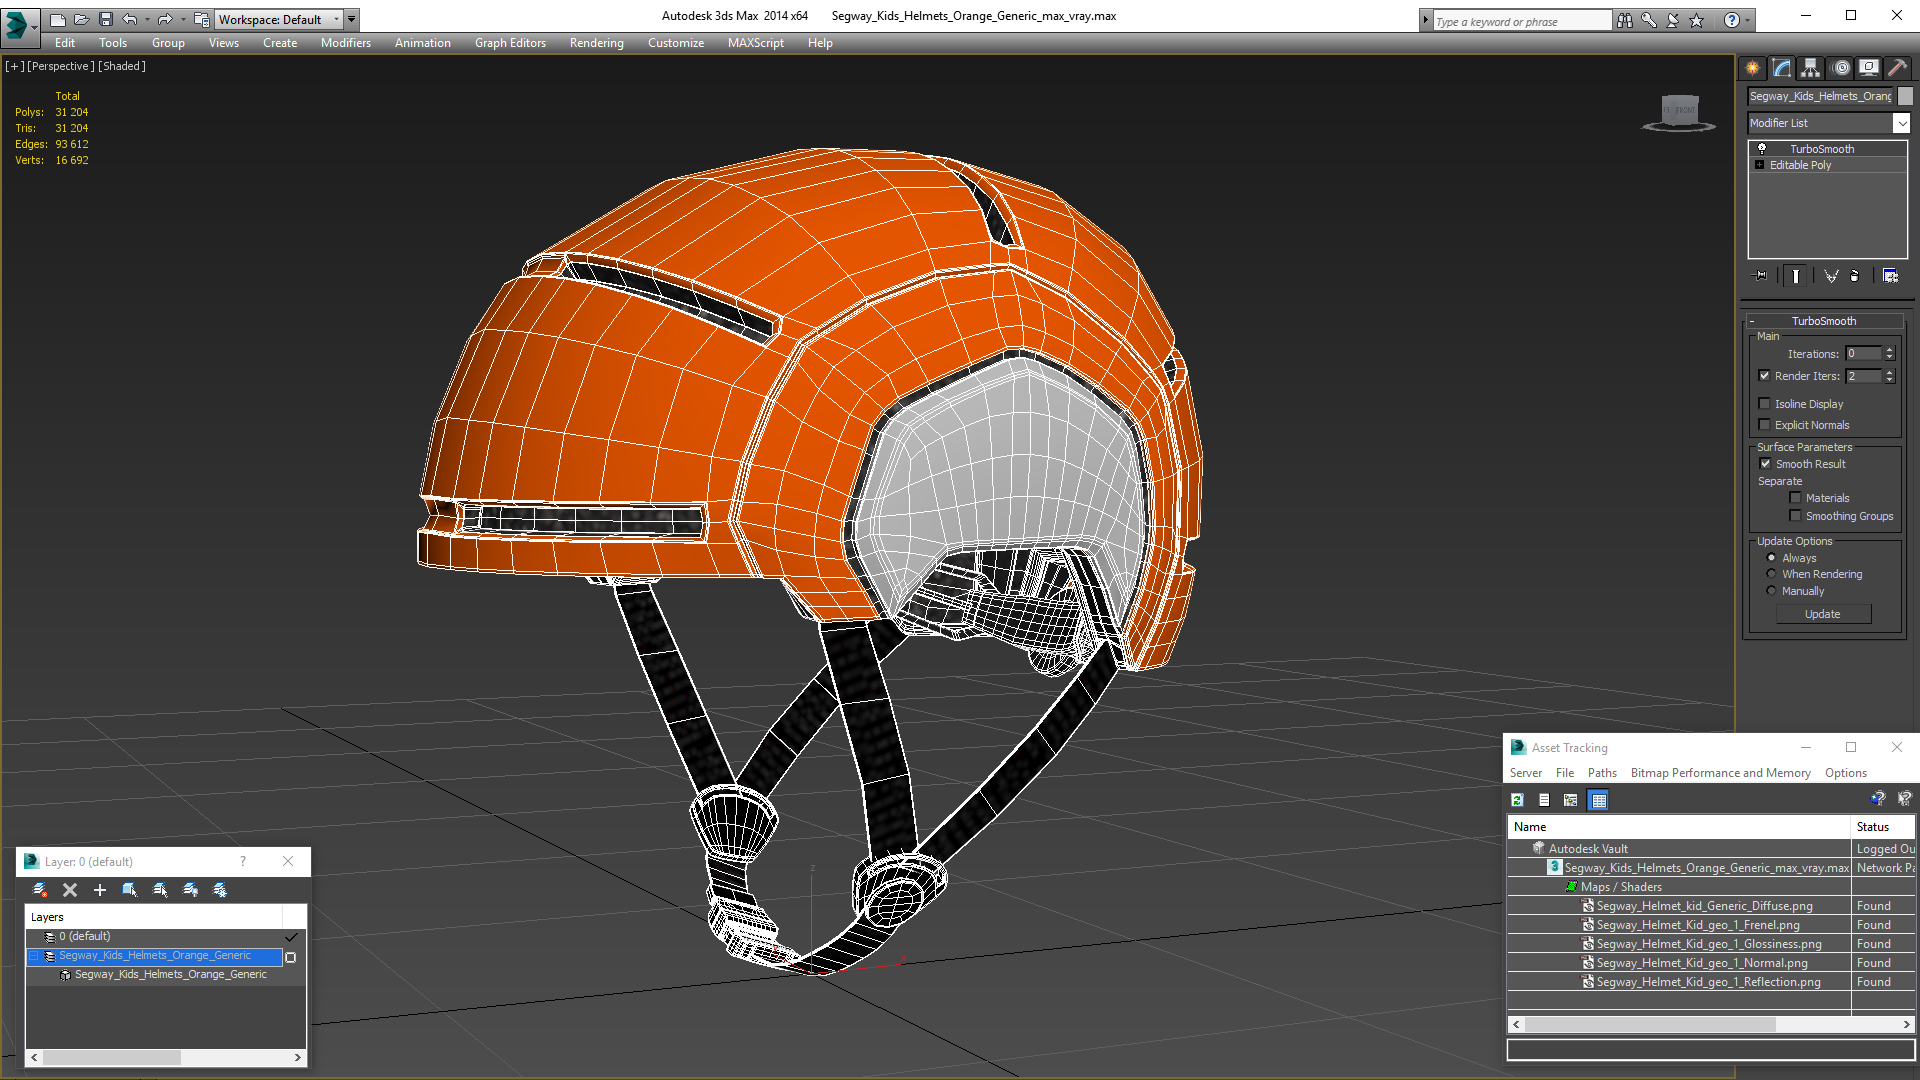The height and width of the screenshot is (1080, 1920).
Task: Click the TurboSmooth Update button
Action: click(x=1823, y=614)
